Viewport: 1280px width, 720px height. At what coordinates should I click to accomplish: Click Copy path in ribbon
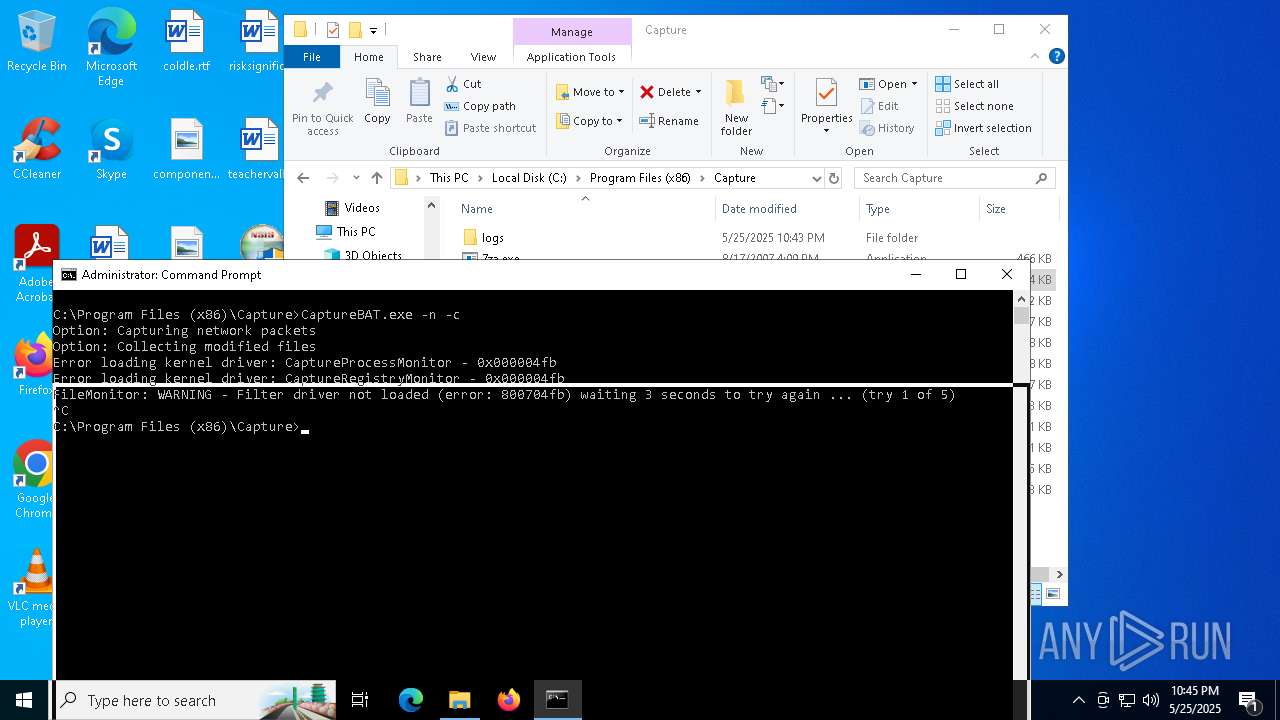pos(480,106)
